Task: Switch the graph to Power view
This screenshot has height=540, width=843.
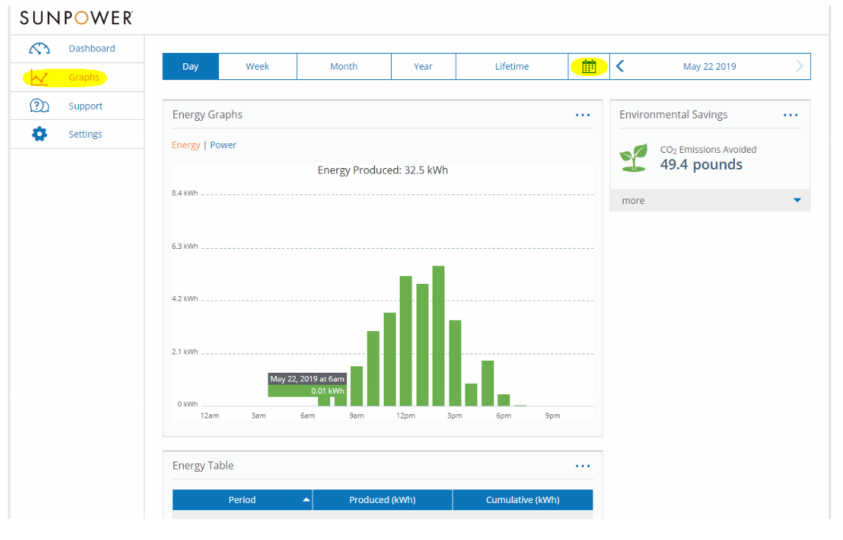Action: [x=223, y=145]
